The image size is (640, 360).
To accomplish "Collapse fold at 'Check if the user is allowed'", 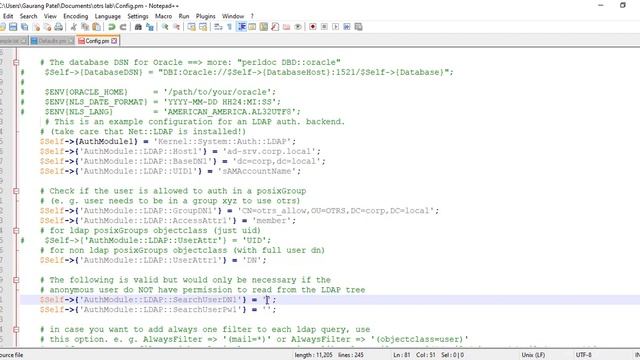I will coord(16,191).
